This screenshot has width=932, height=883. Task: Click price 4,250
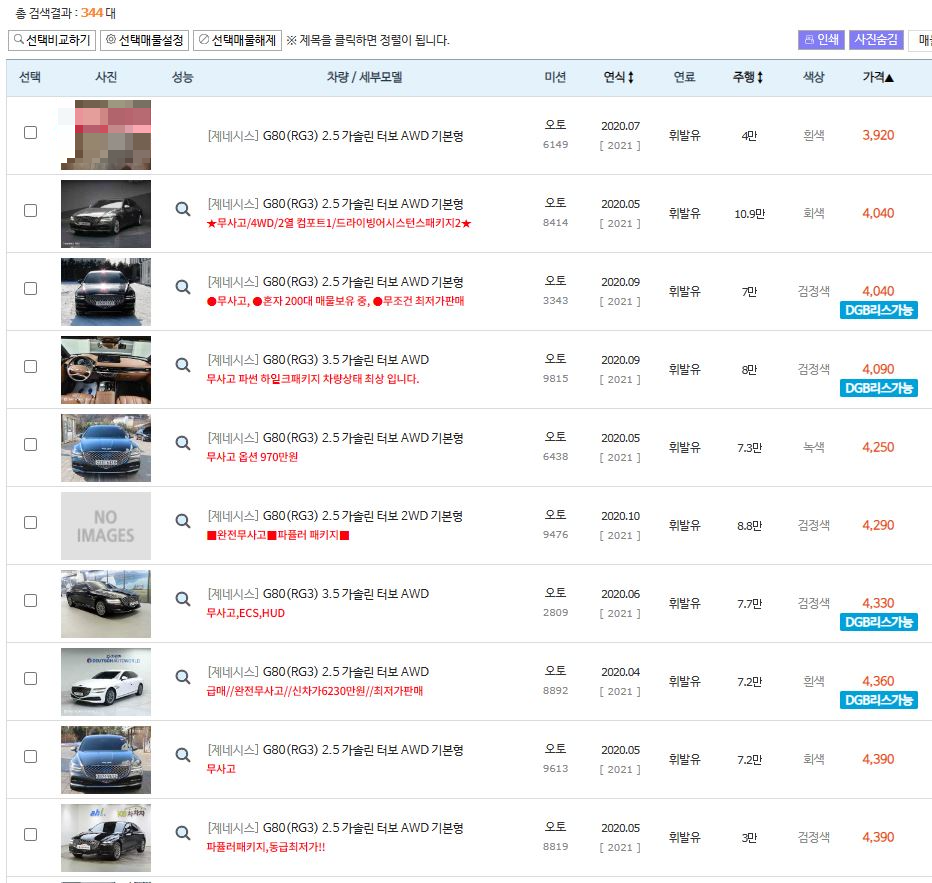pyautogui.click(x=878, y=447)
